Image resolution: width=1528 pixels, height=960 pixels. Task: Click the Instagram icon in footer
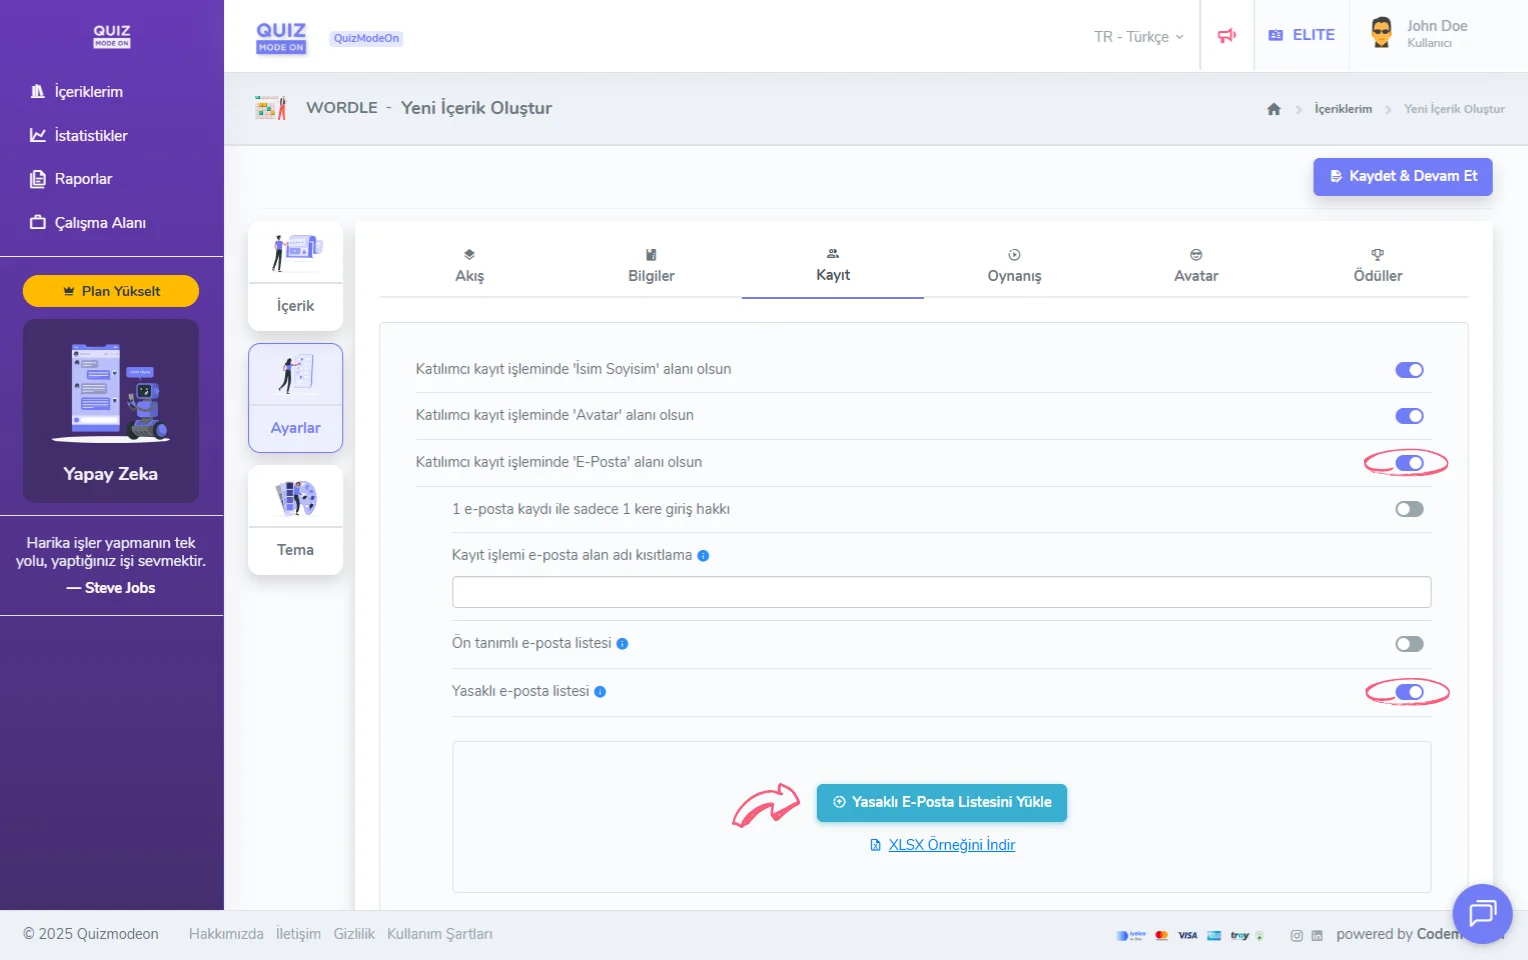pos(1296,936)
